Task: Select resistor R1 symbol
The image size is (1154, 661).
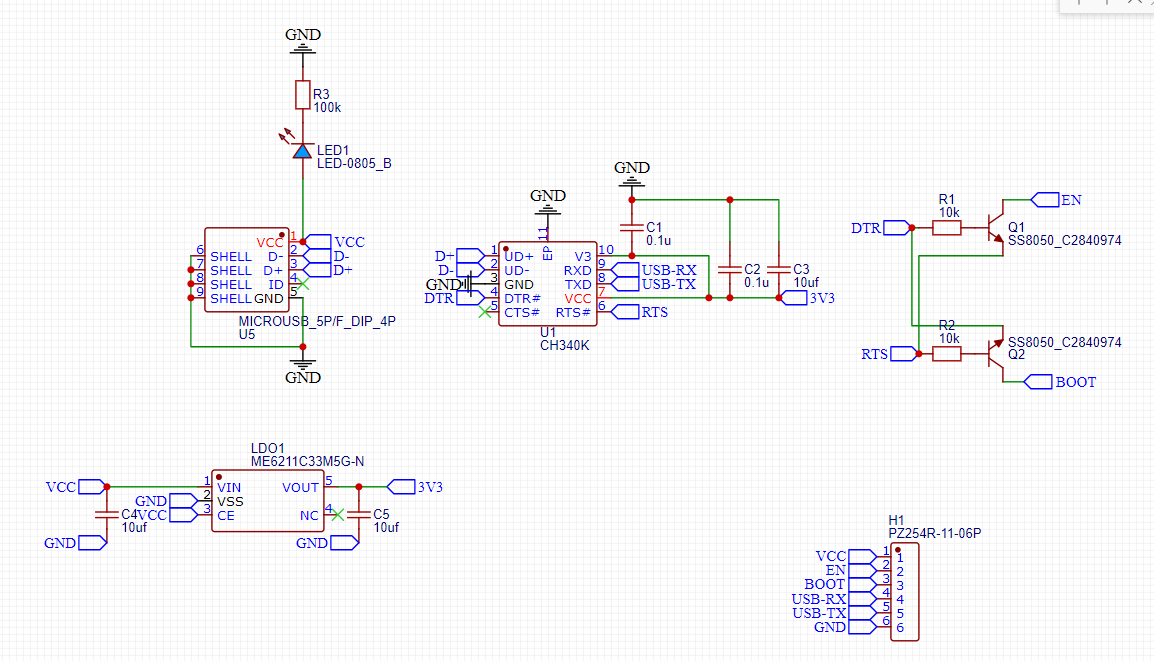Action: tap(946, 228)
